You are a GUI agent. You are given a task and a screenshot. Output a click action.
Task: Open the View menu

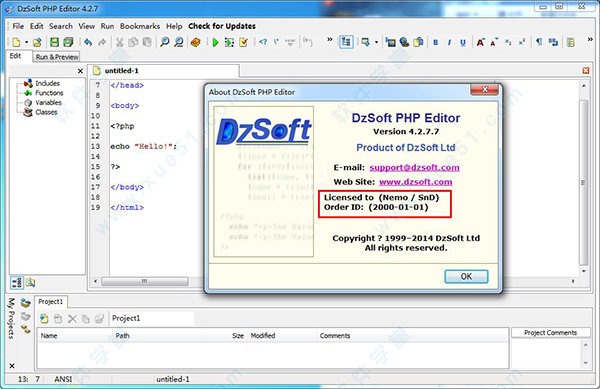(x=86, y=26)
